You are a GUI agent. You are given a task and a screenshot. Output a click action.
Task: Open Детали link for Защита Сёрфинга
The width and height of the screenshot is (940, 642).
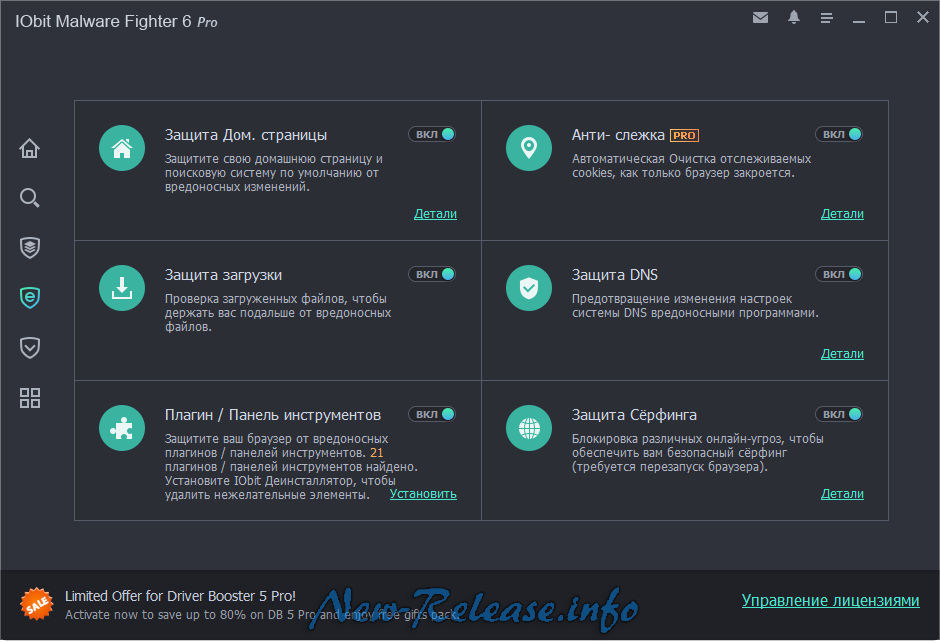pos(842,494)
